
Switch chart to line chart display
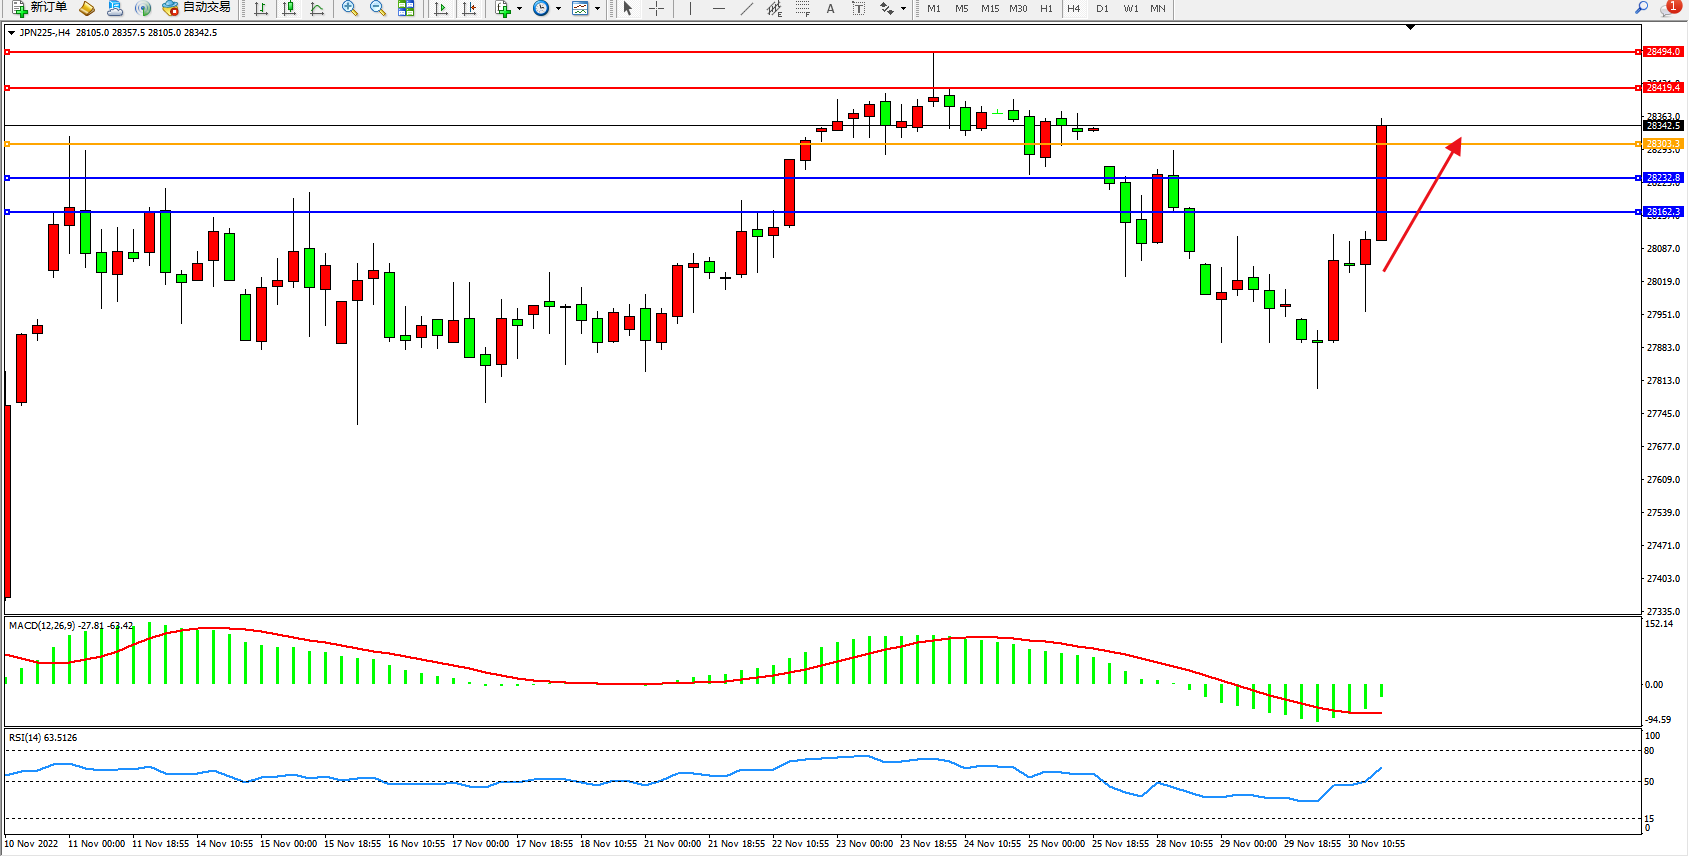(317, 8)
